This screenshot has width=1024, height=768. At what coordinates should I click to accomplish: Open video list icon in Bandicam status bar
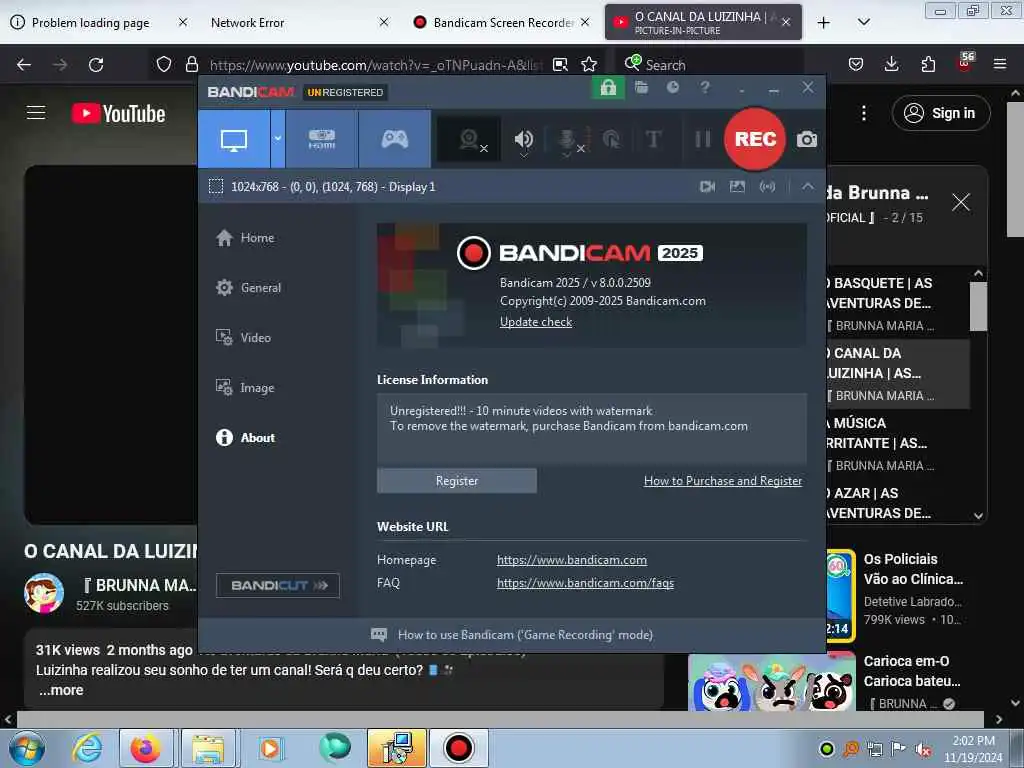pos(707,187)
